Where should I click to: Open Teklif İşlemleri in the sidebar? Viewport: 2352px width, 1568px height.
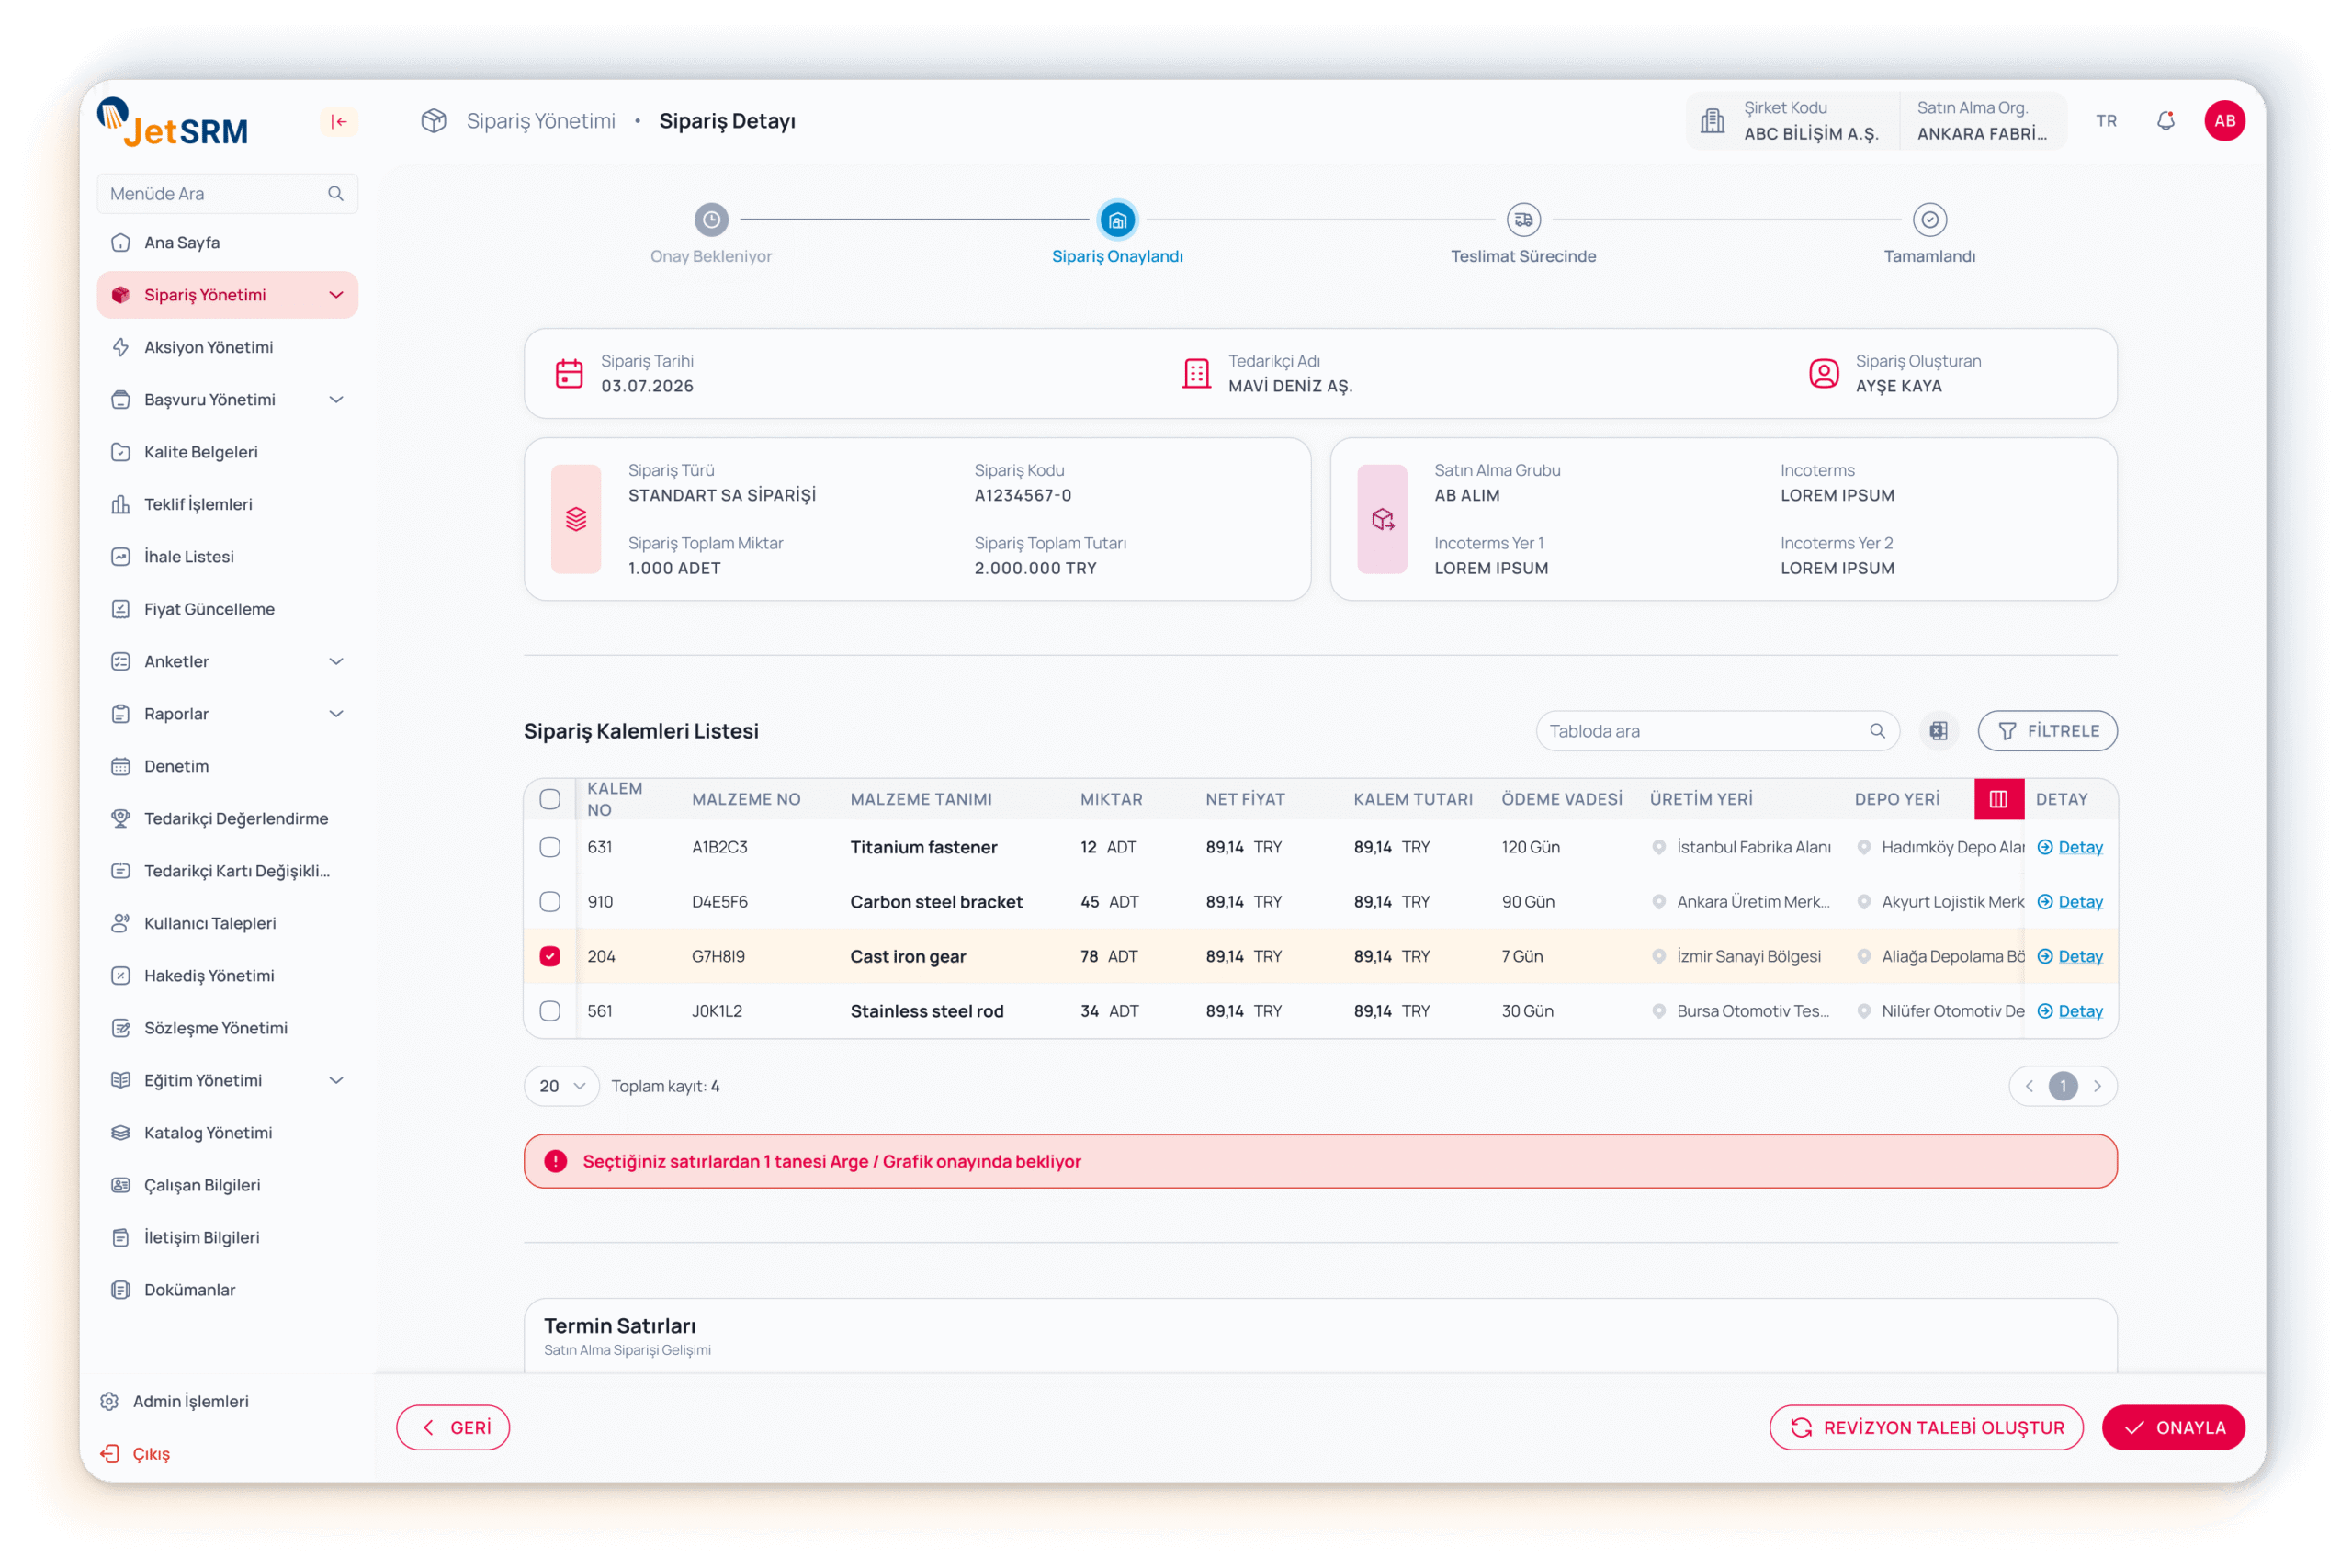[x=198, y=504]
